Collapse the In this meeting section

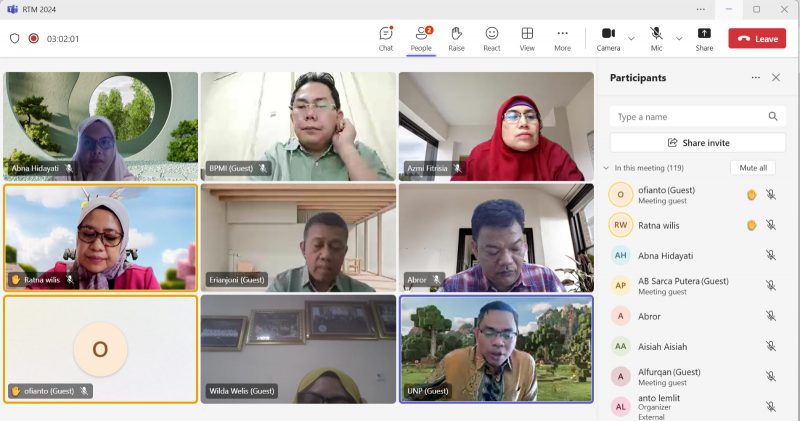click(606, 168)
